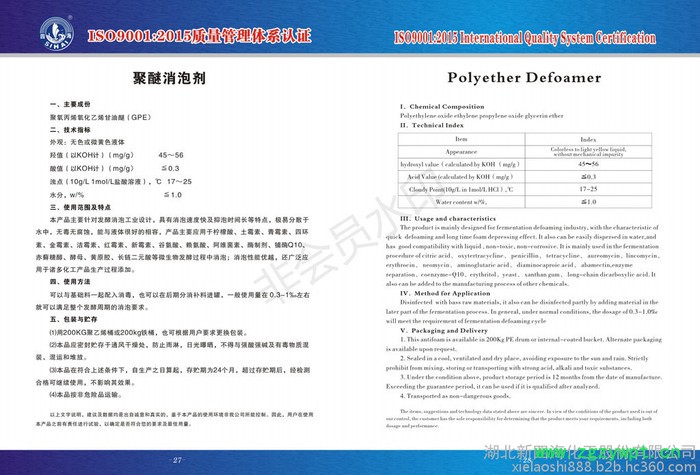Select the 'V. Packaging and Delivery' heading
This screenshot has width=700, height=475.
click(x=444, y=330)
